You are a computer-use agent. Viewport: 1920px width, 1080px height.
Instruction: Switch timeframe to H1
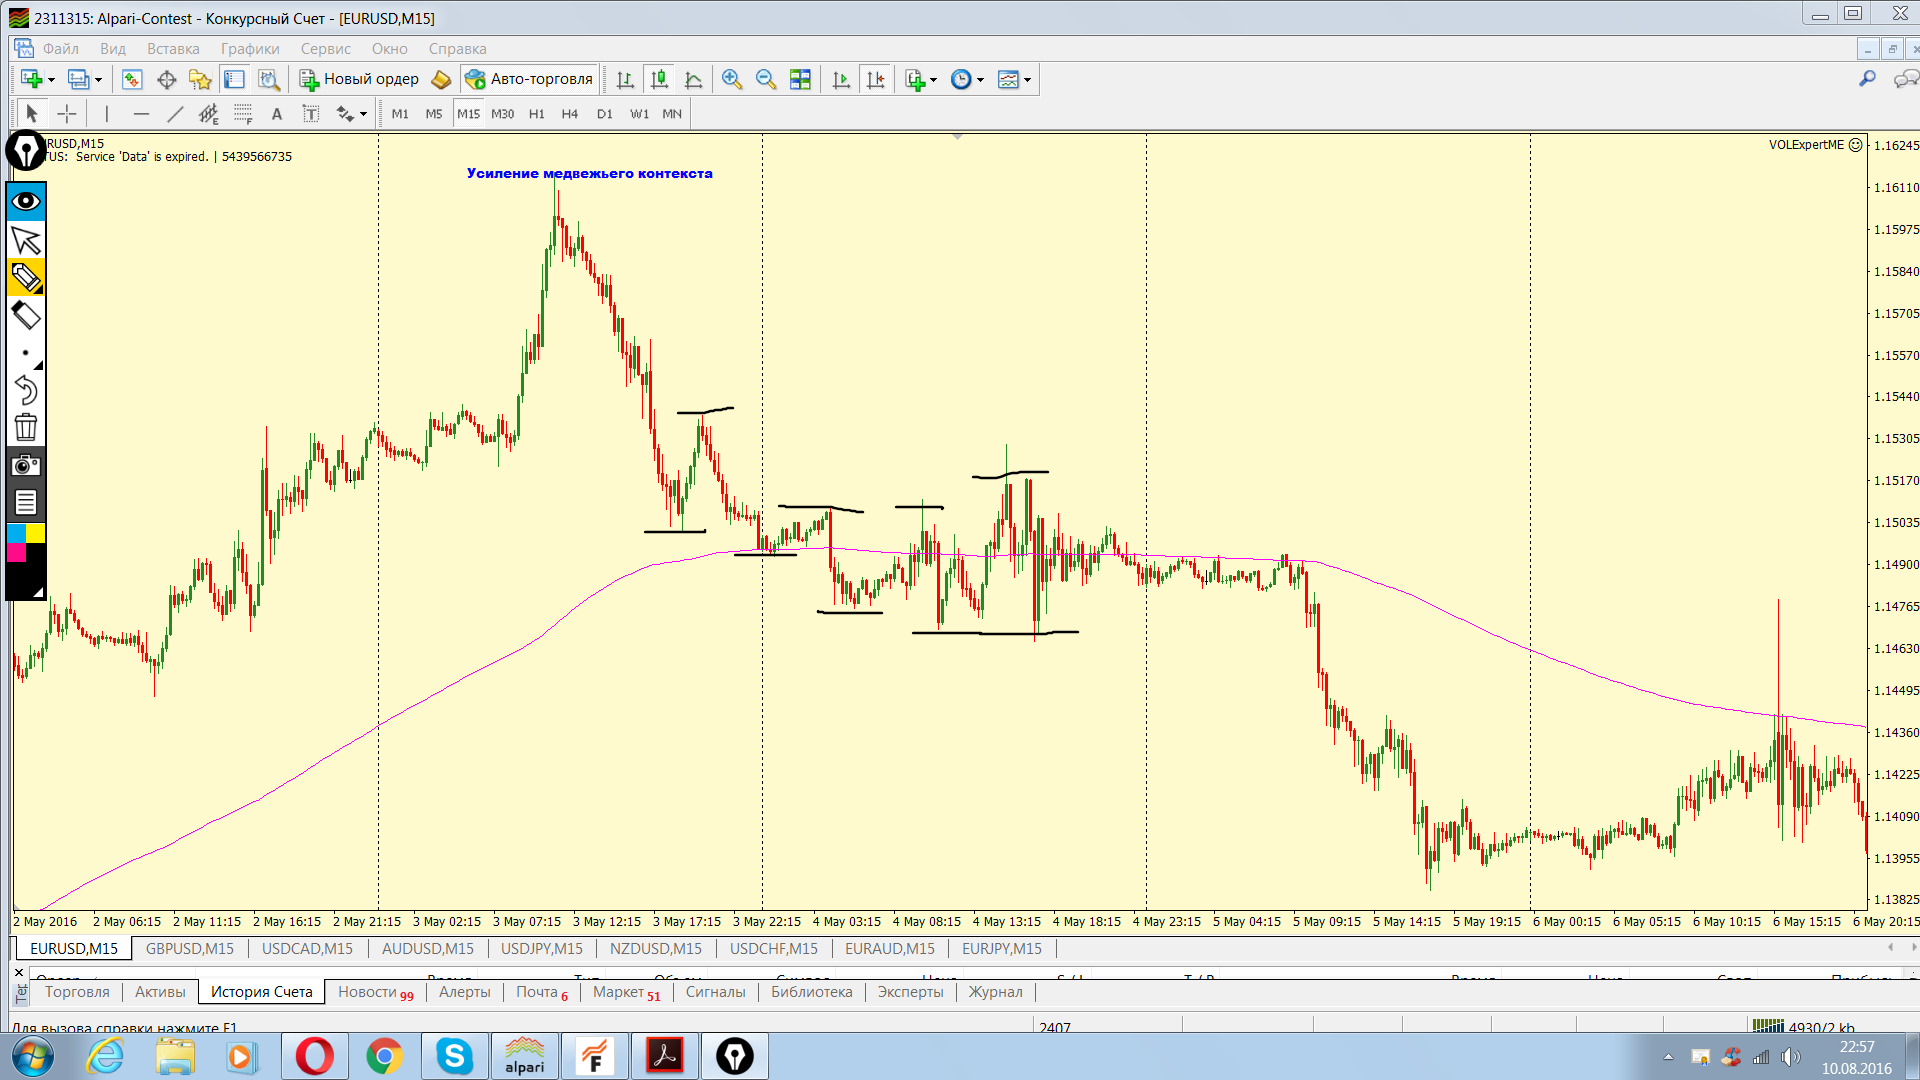click(537, 114)
